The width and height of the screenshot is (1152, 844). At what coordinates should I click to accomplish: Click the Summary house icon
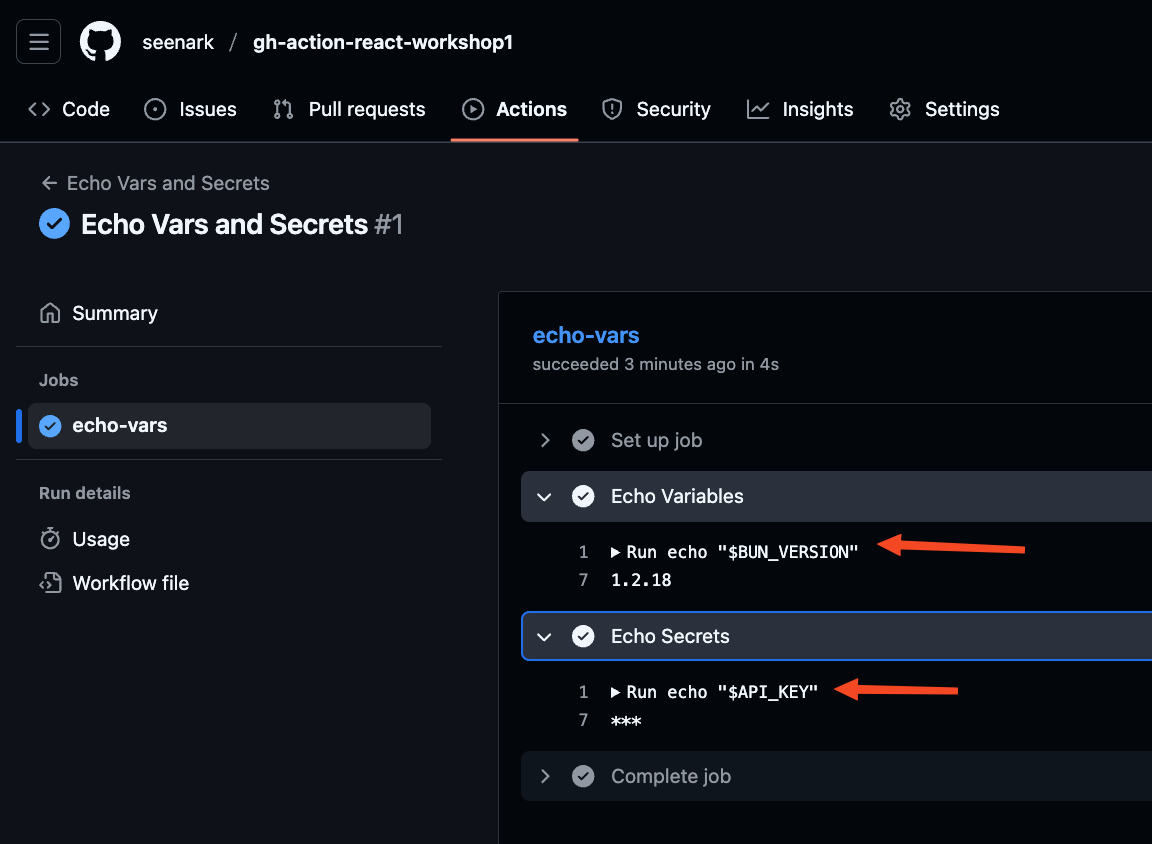point(50,313)
